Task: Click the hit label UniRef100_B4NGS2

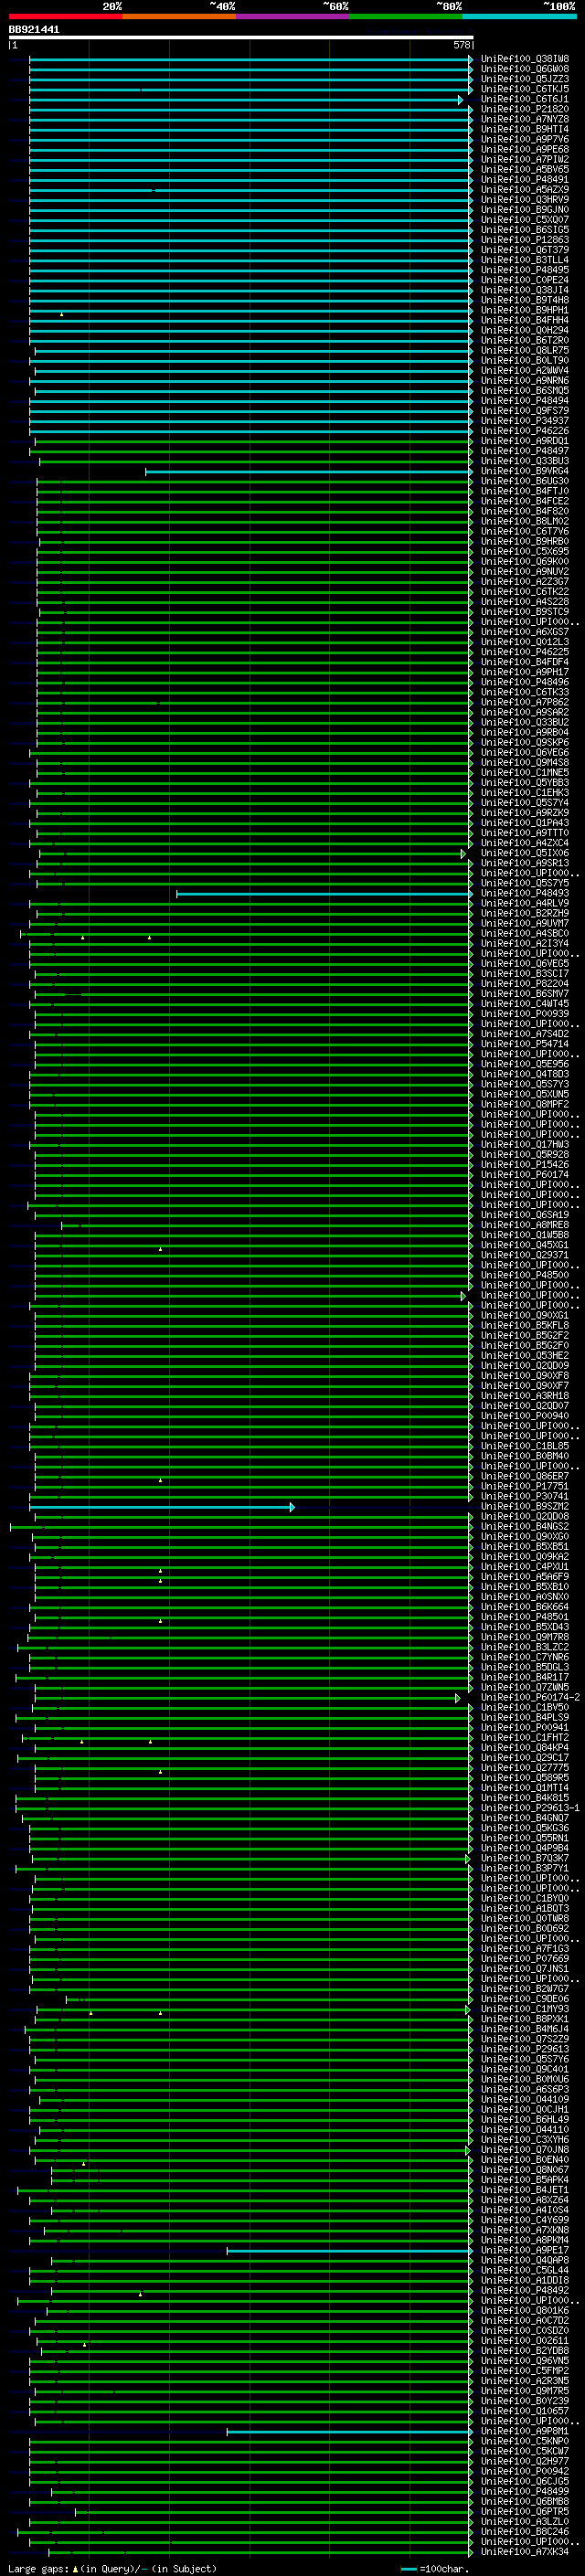Action: tap(525, 1526)
